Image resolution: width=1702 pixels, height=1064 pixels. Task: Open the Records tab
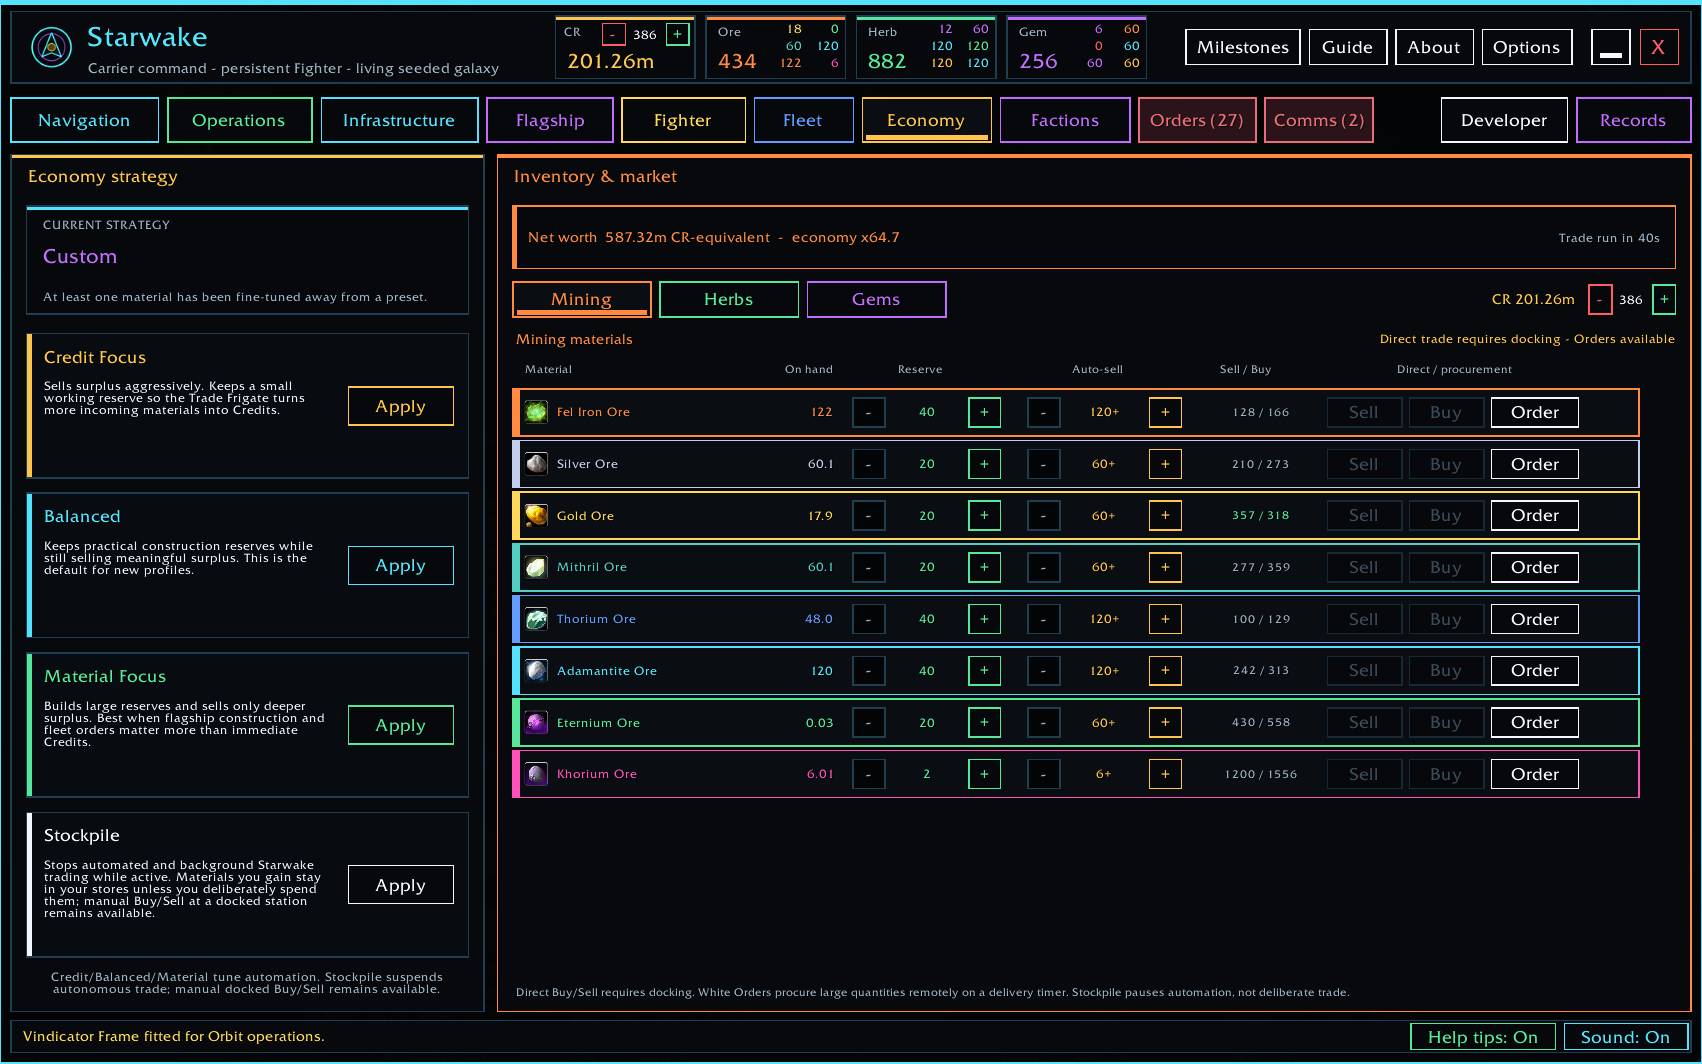tap(1633, 120)
